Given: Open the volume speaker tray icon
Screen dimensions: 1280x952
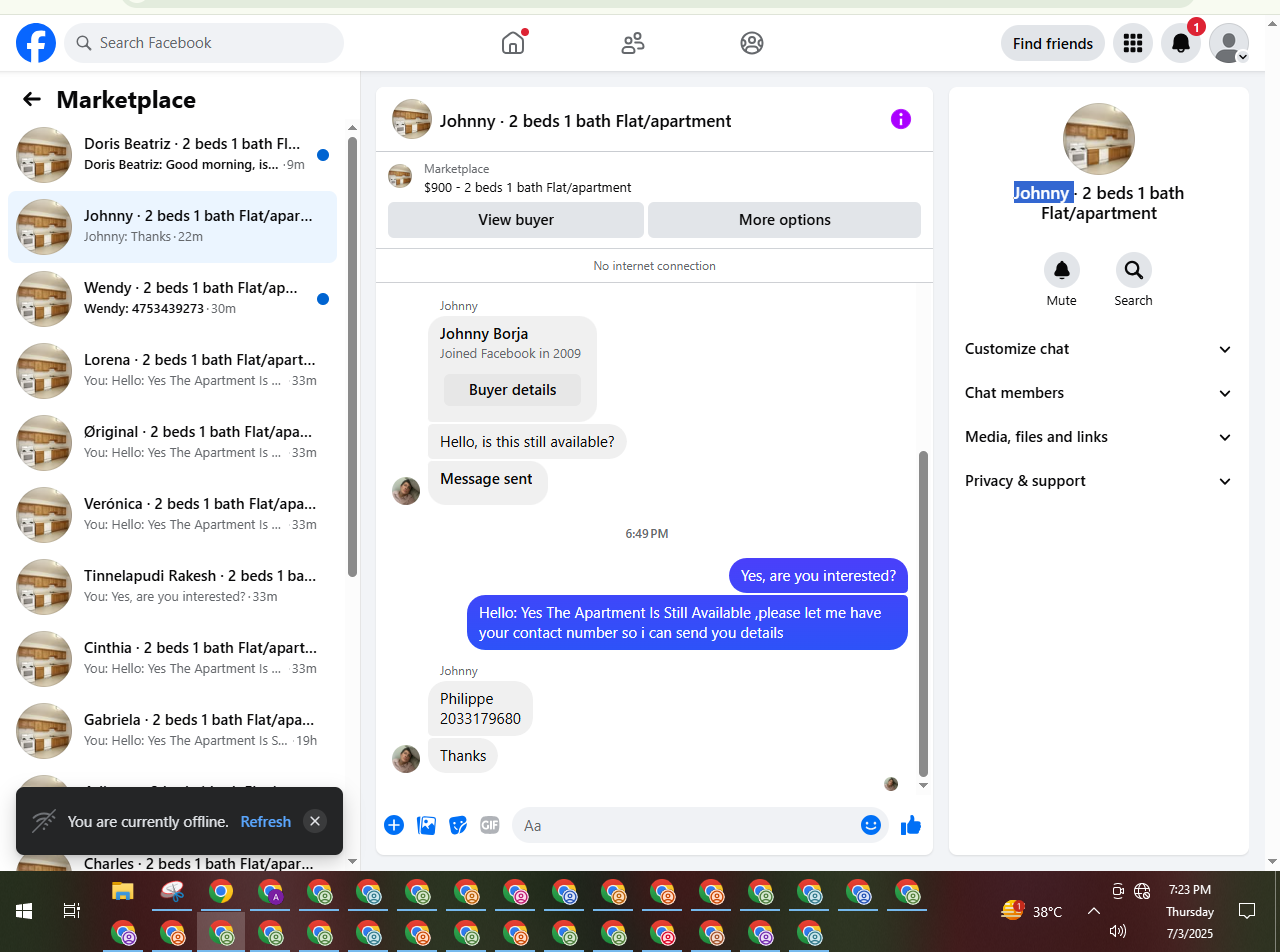Looking at the screenshot, I should point(1118,931).
